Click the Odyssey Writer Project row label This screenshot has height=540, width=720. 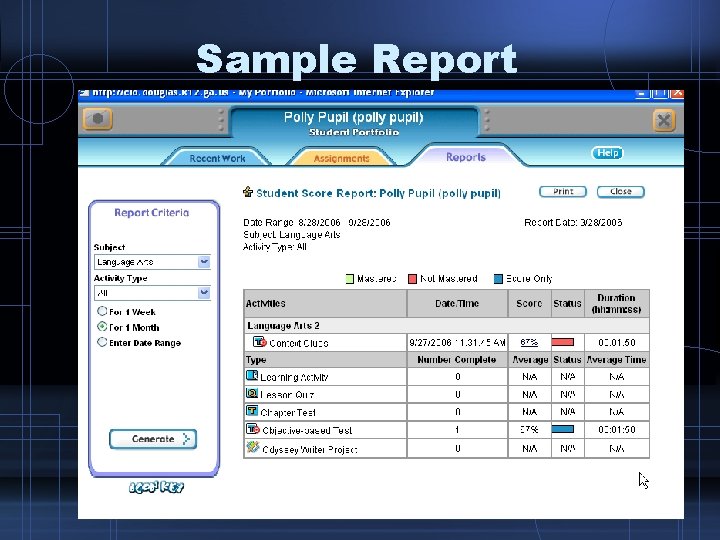[x=309, y=450]
